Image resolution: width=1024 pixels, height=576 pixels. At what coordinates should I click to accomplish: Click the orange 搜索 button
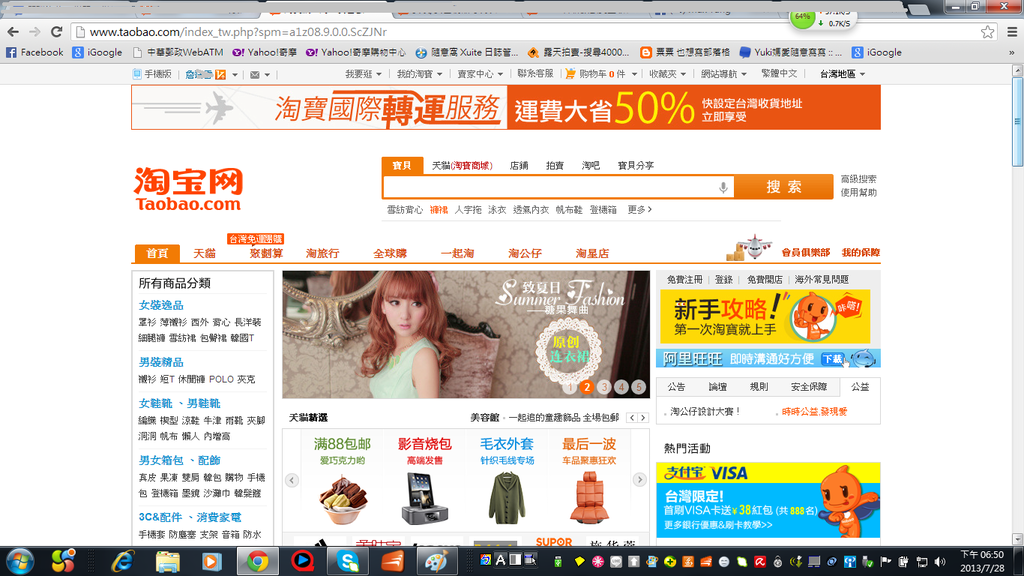click(784, 187)
